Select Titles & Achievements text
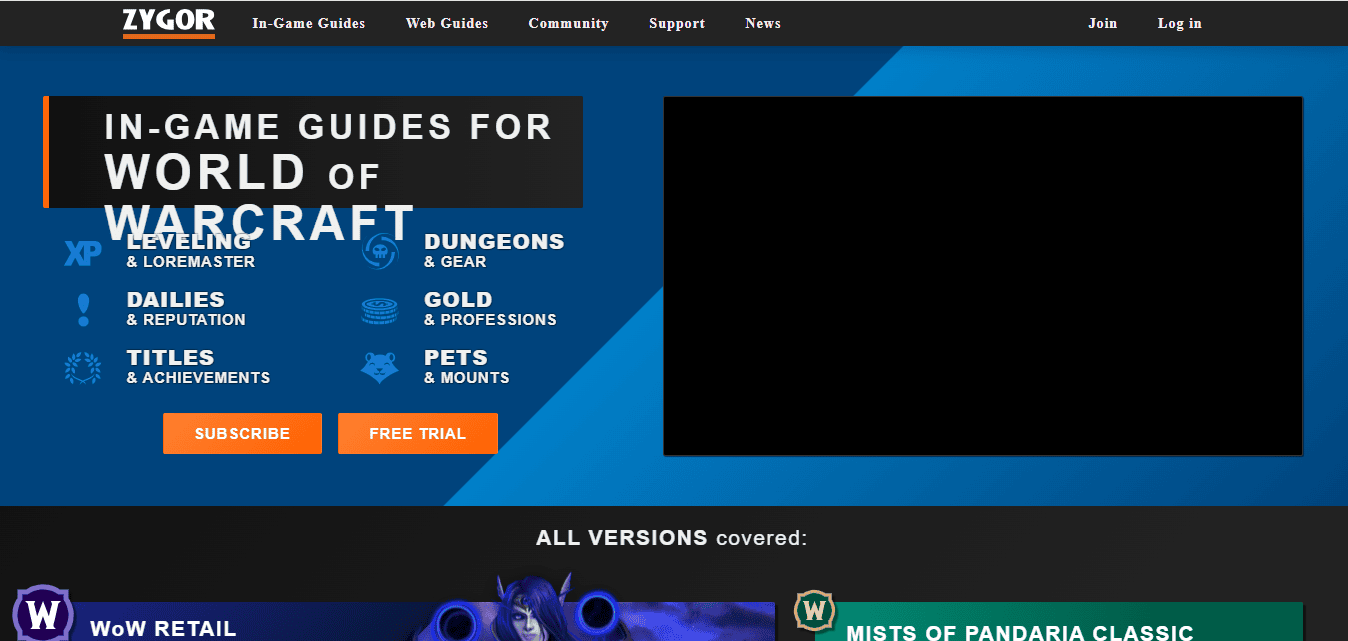1348x641 pixels. point(198,367)
